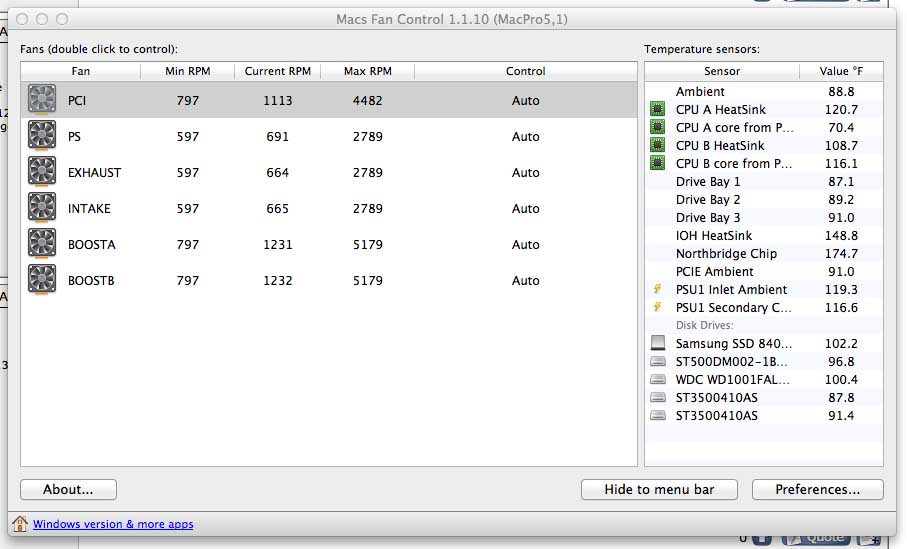Click the Value °F column header
The height and width of the screenshot is (549, 907).
pyautogui.click(x=841, y=71)
